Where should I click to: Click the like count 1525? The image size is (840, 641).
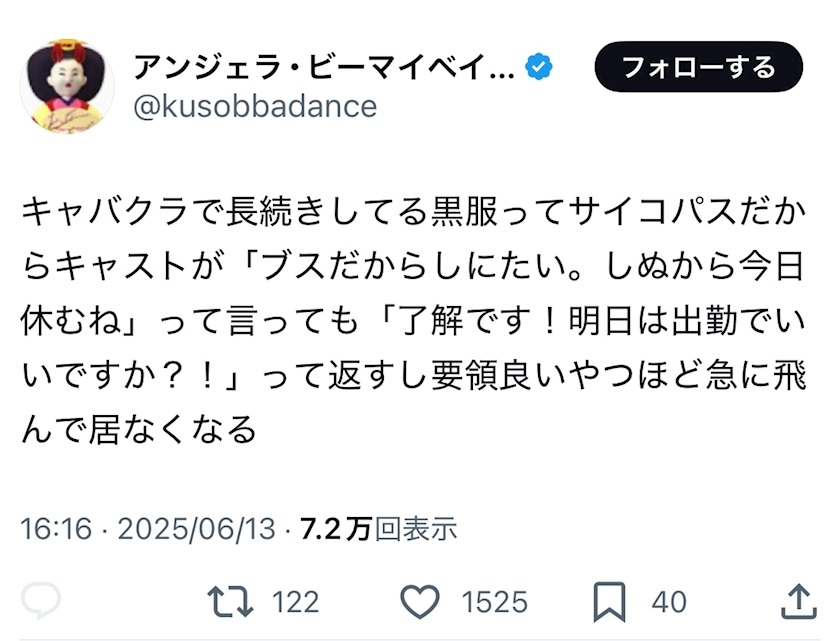pos(494,602)
